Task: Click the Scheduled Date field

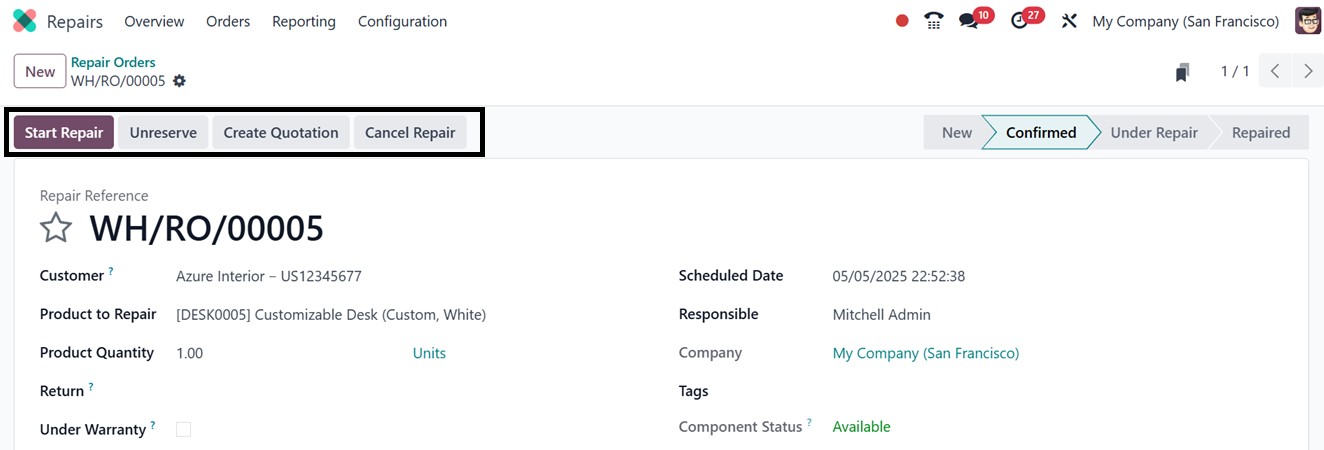Action: 898,276
